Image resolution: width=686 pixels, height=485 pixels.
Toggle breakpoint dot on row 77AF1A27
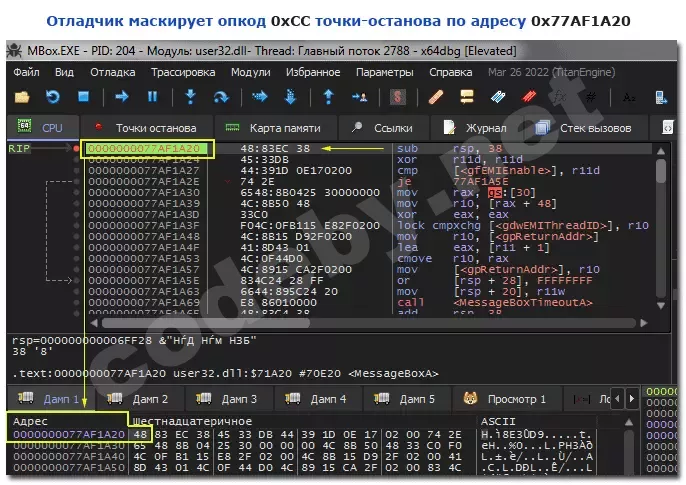point(76,171)
